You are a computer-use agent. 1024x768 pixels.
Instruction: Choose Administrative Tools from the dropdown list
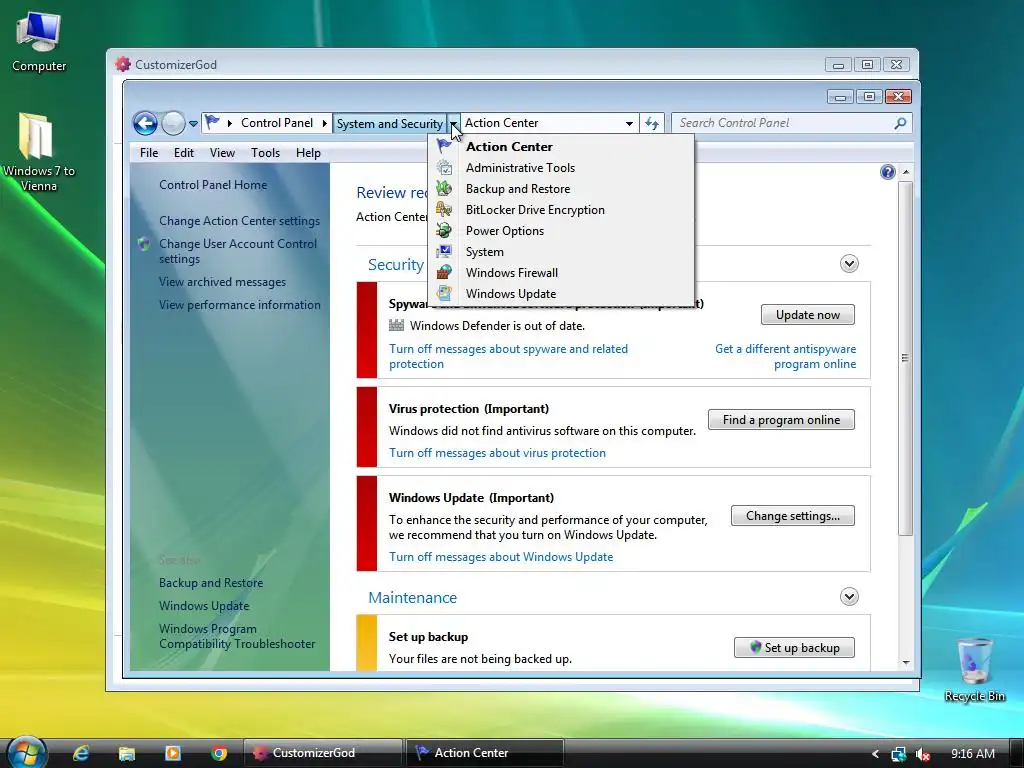coord(561,168)
